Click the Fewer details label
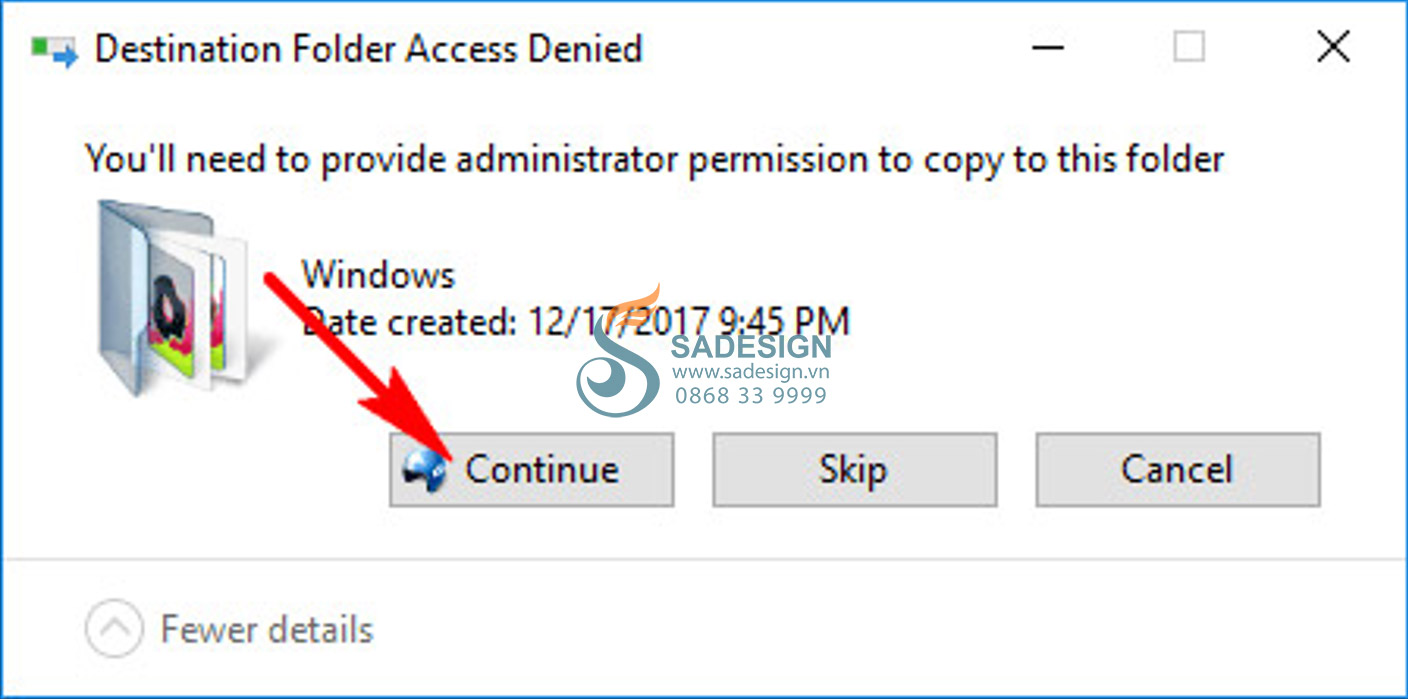The image size is (1408, 699). (x=267, y=630)
